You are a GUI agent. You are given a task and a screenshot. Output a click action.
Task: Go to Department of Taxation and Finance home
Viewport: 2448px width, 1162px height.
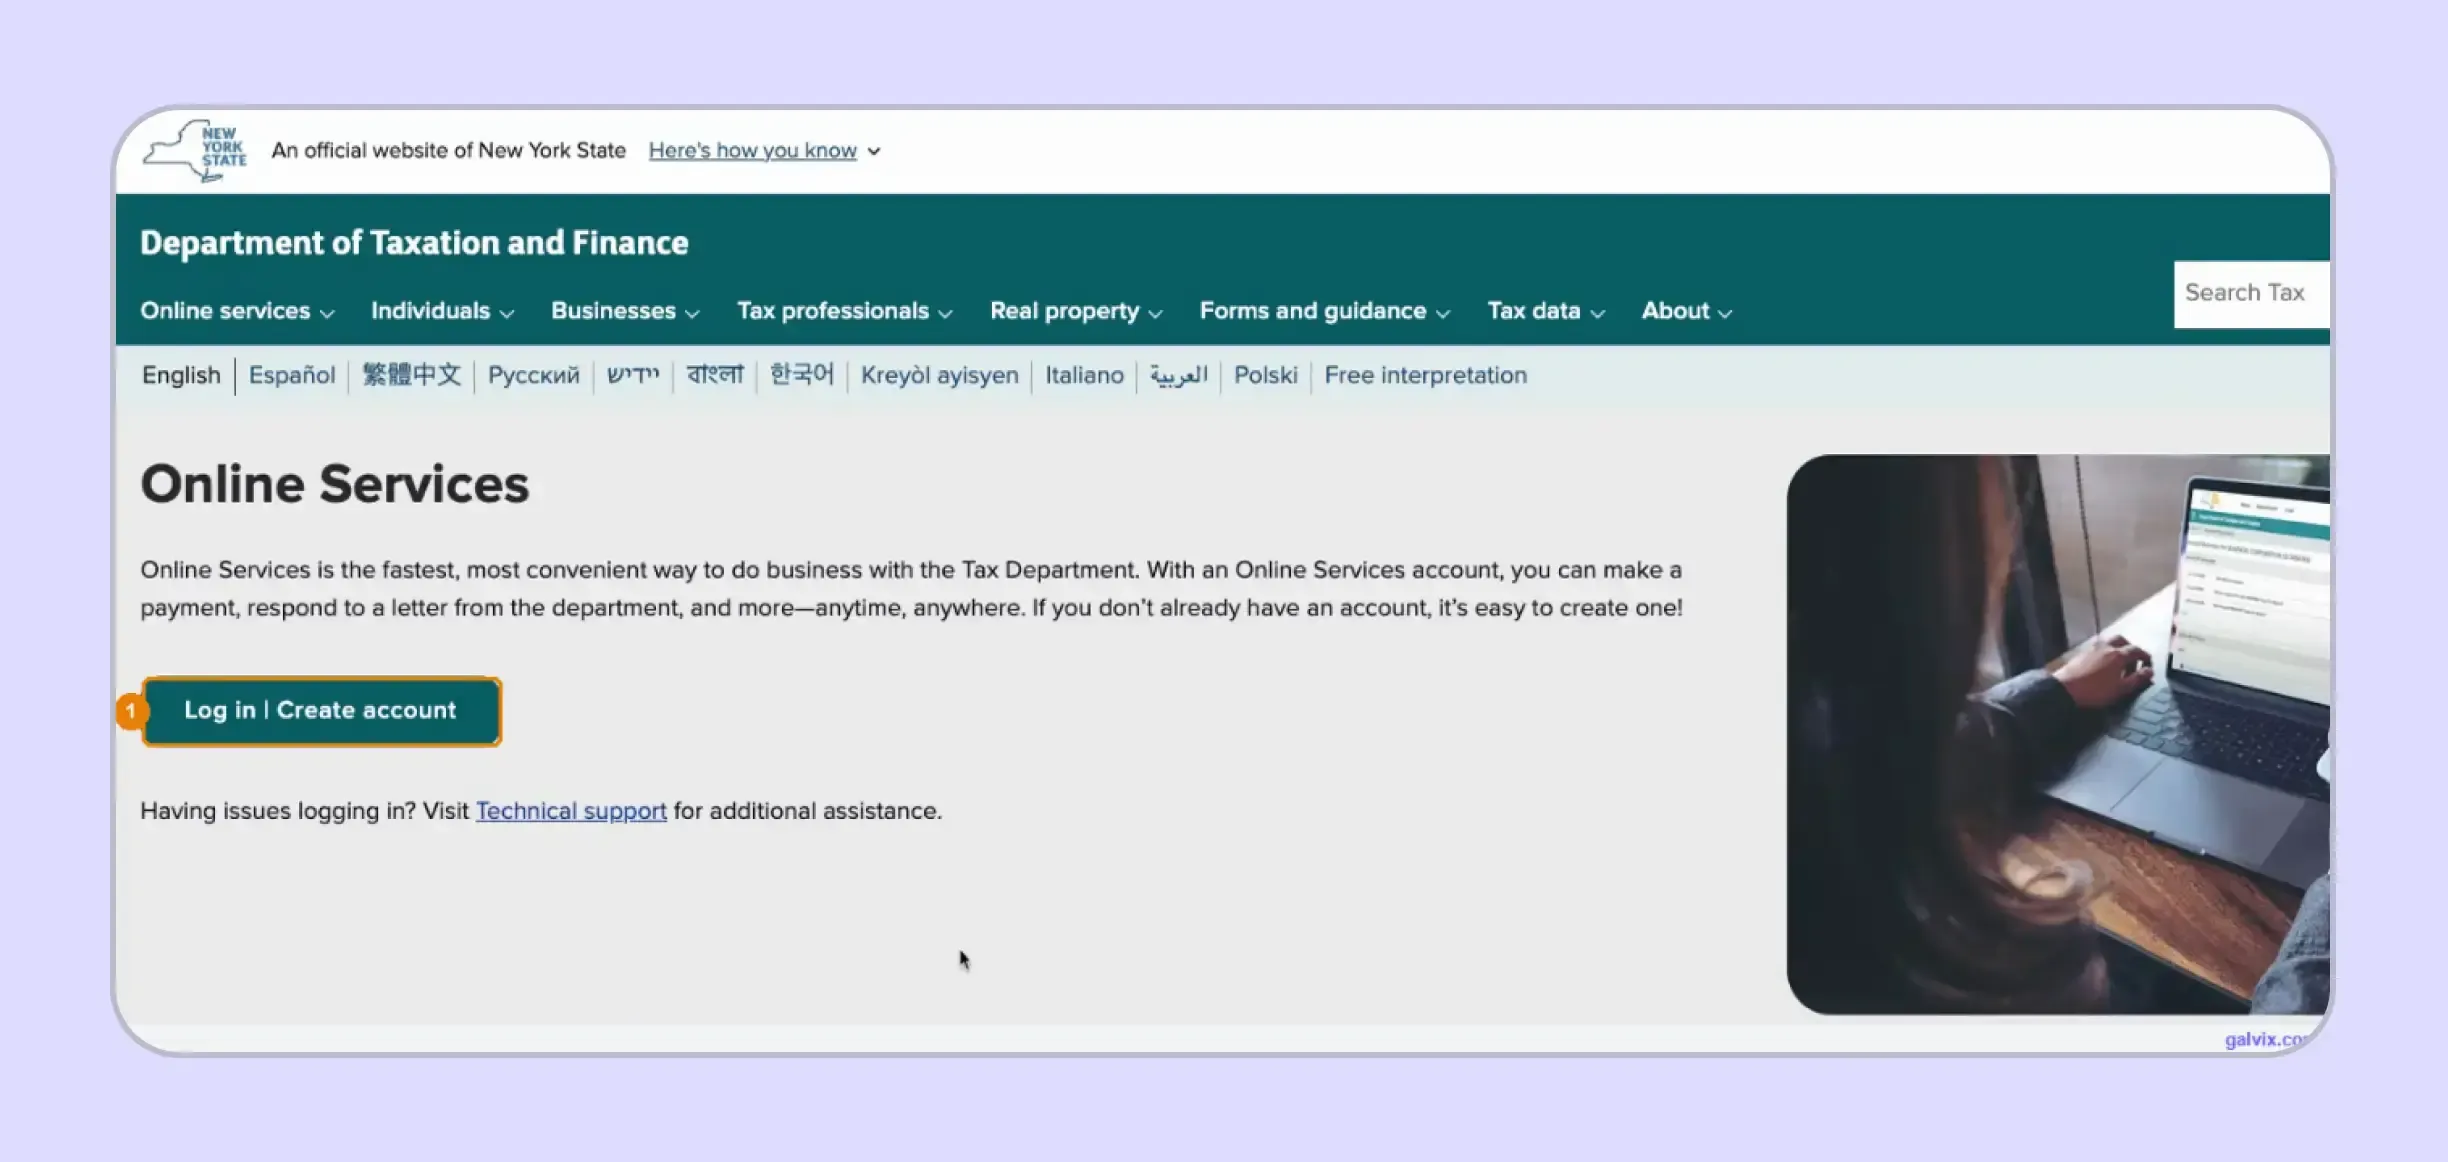coord(414,243)
